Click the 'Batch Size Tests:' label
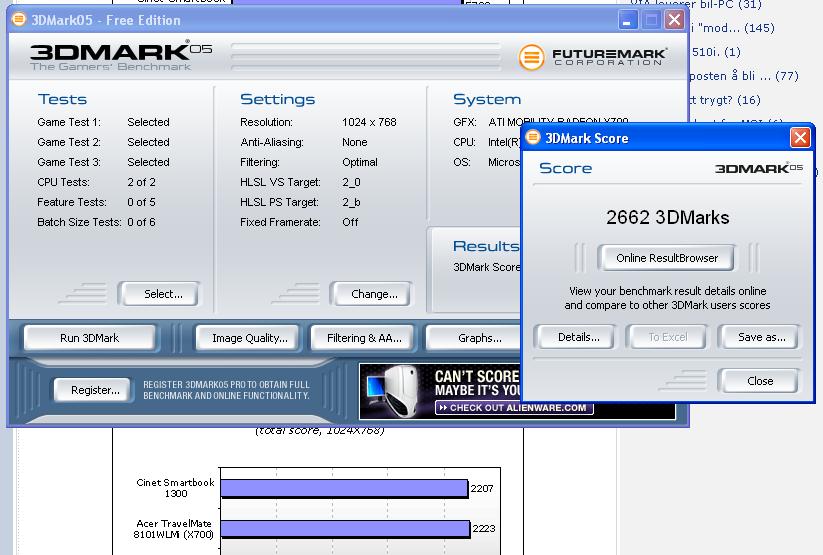823x555 pixels. 79,222
